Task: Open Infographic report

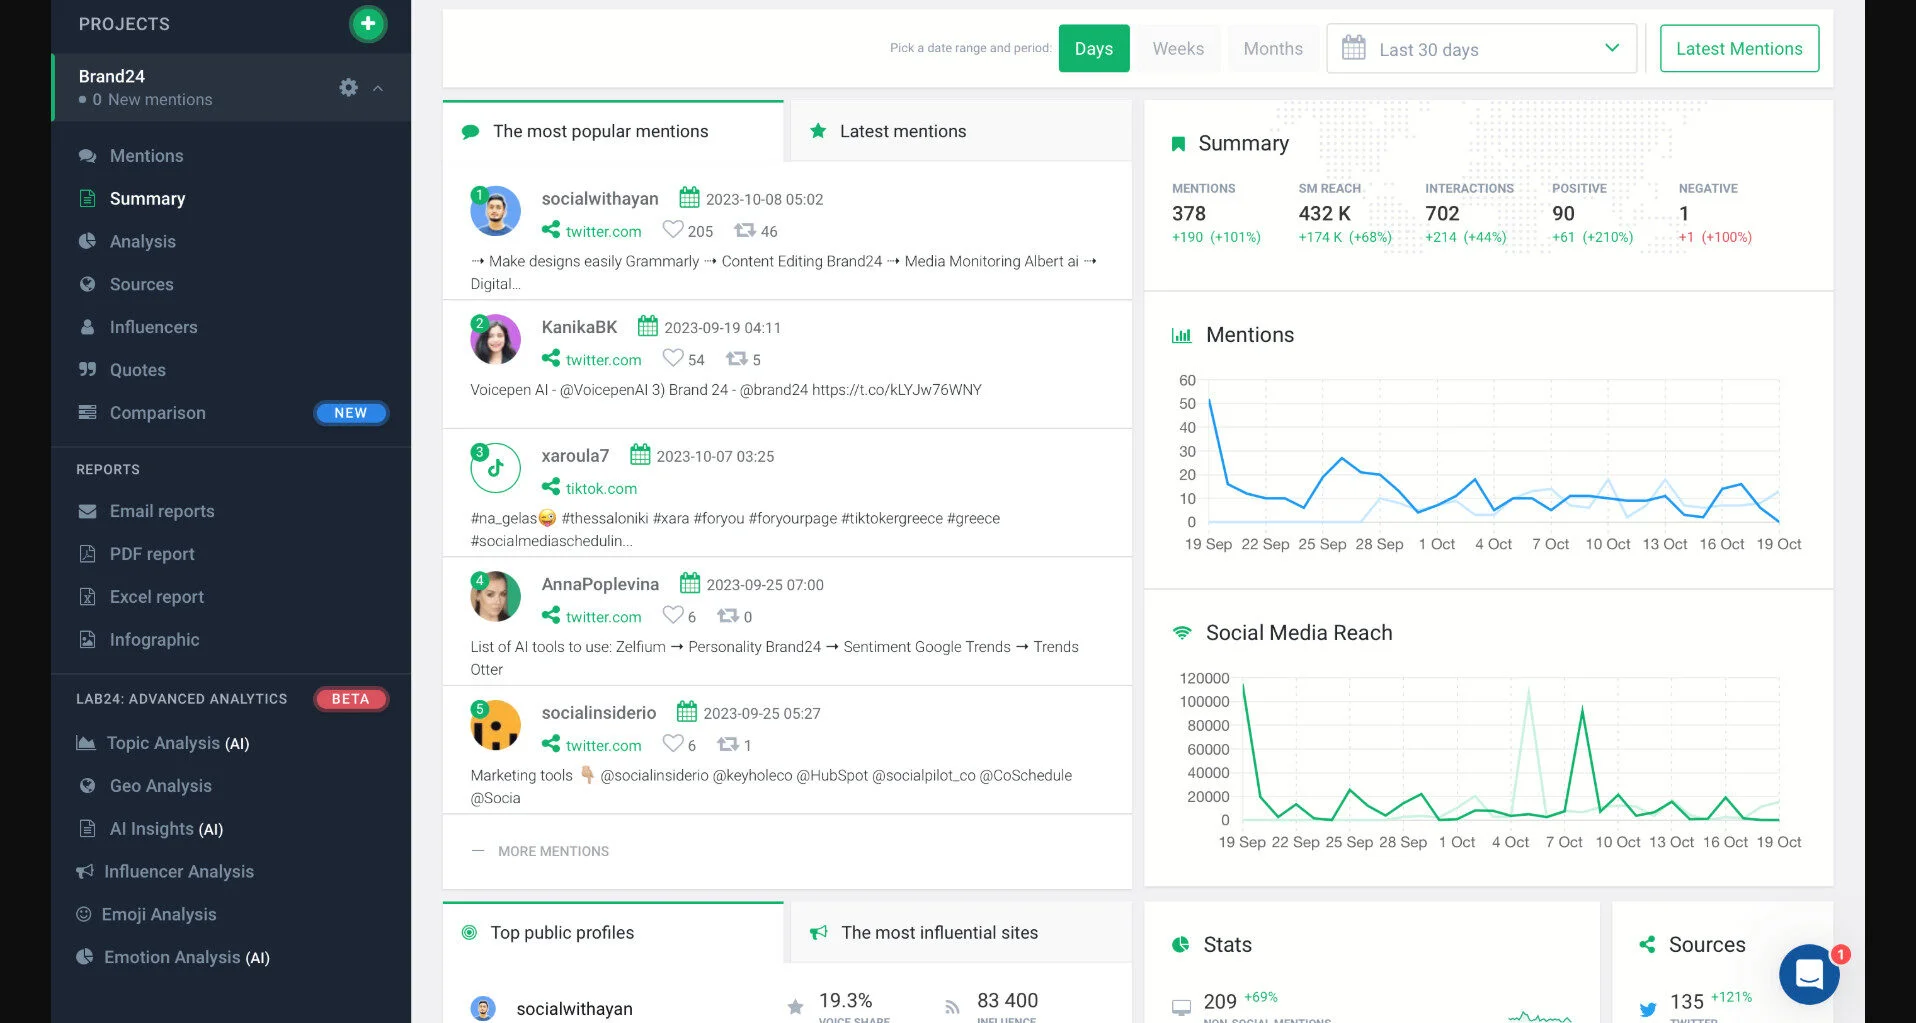Action: pyautogui.click(x=154, y=640)
